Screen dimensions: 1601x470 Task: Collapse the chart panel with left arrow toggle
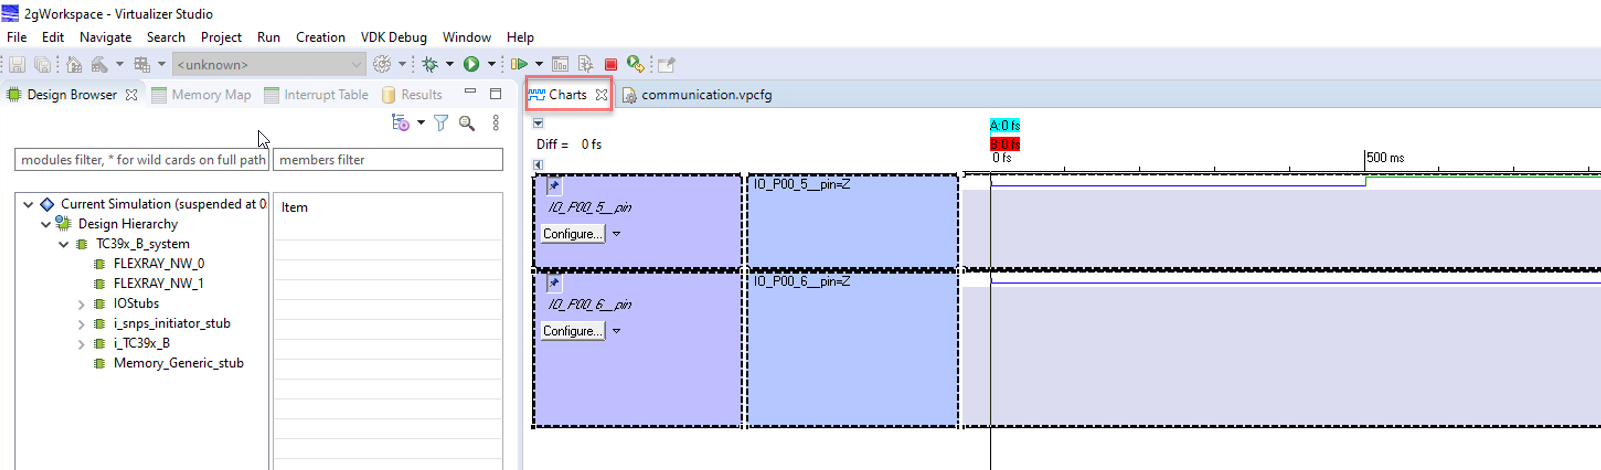coord(538,165)
